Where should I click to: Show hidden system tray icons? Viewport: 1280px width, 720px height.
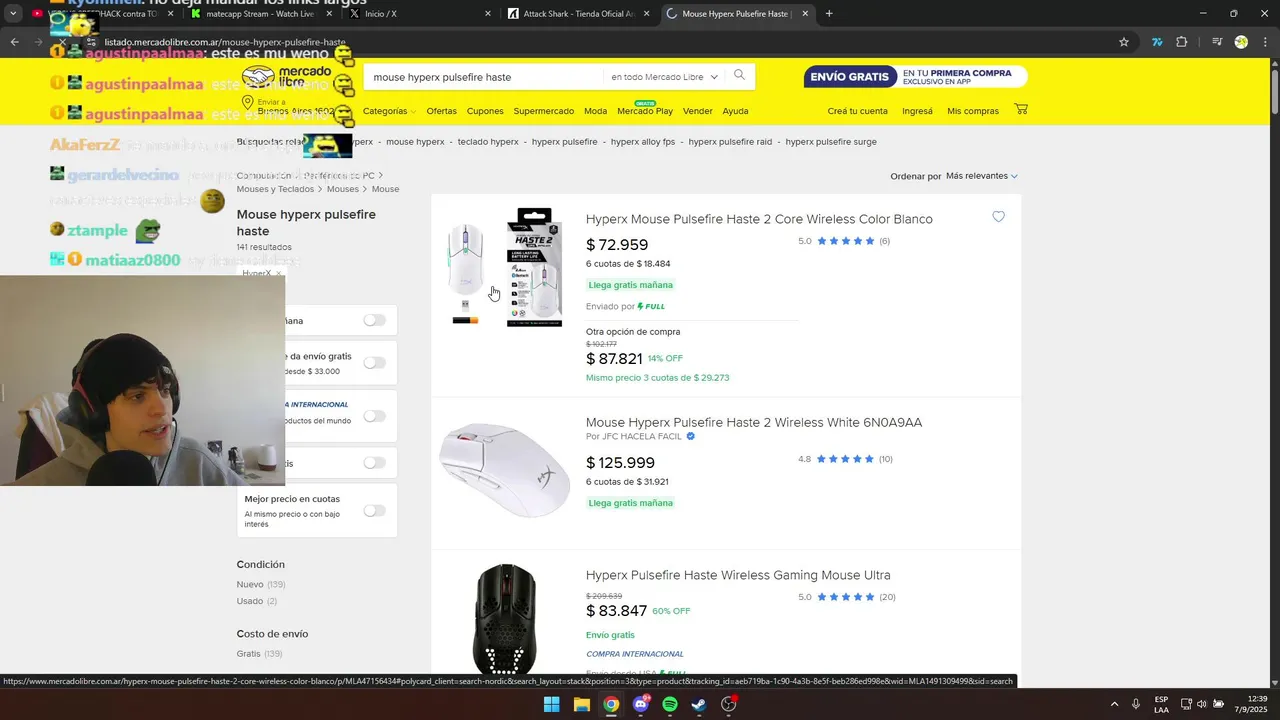1114,704
